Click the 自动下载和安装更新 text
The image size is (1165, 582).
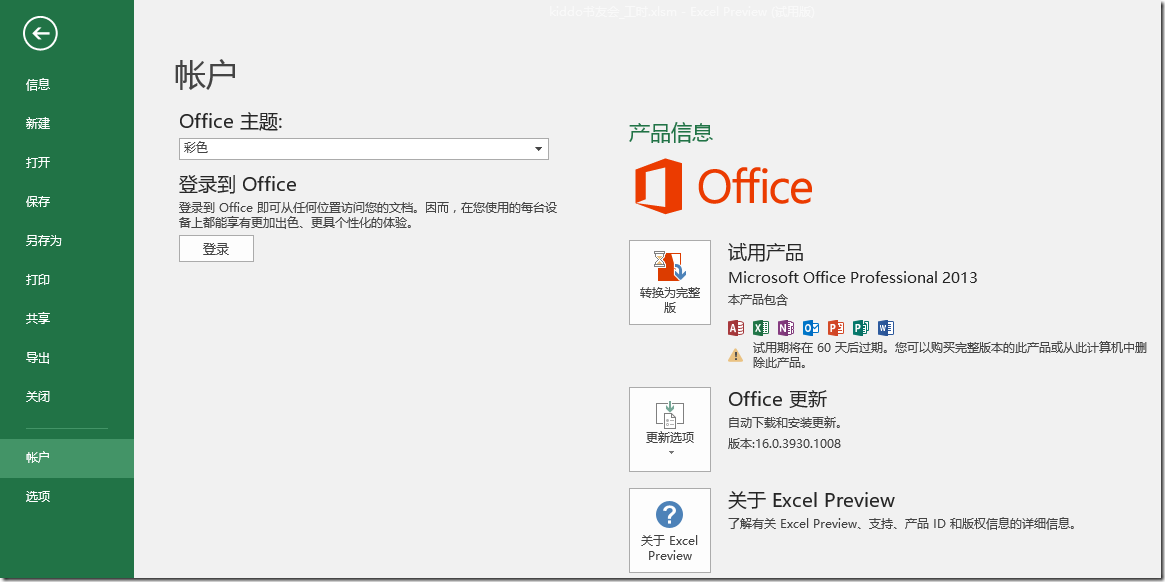pos(785,423)
